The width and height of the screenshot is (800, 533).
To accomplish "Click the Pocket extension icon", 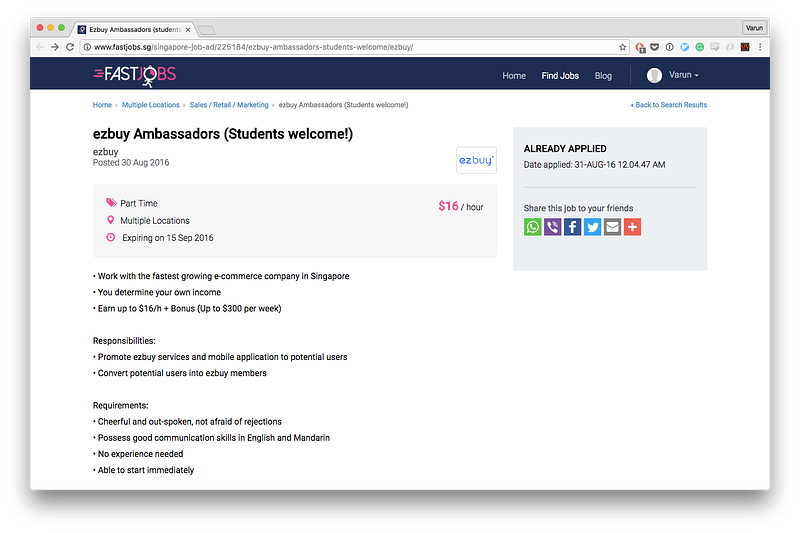I will (655, 47).
